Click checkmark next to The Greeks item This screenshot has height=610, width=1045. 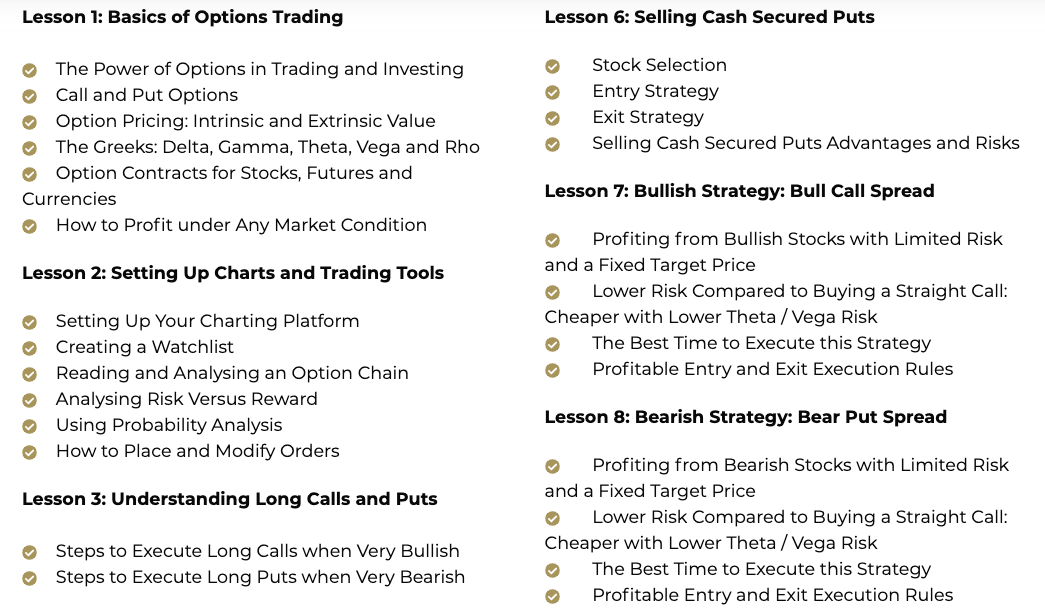click(29, 149)
